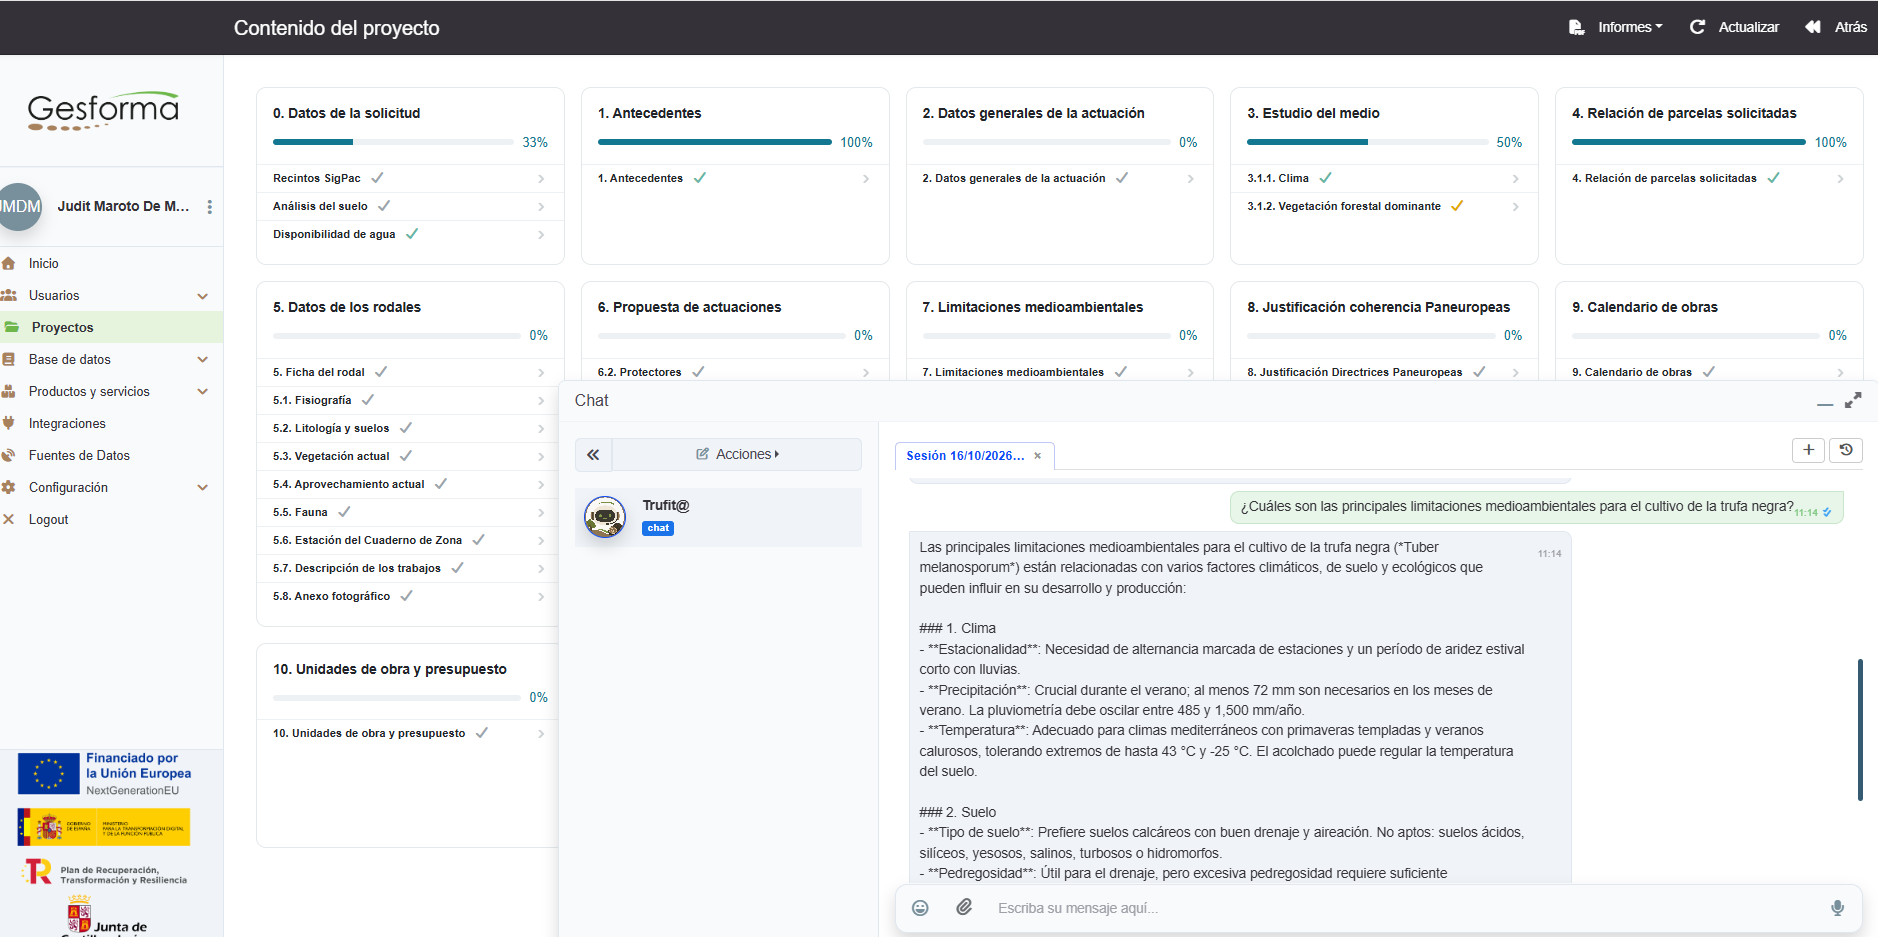Collapse chat contact list with double chevron
This screenshot has height=937, width=1878.
(x=593, y=454)
